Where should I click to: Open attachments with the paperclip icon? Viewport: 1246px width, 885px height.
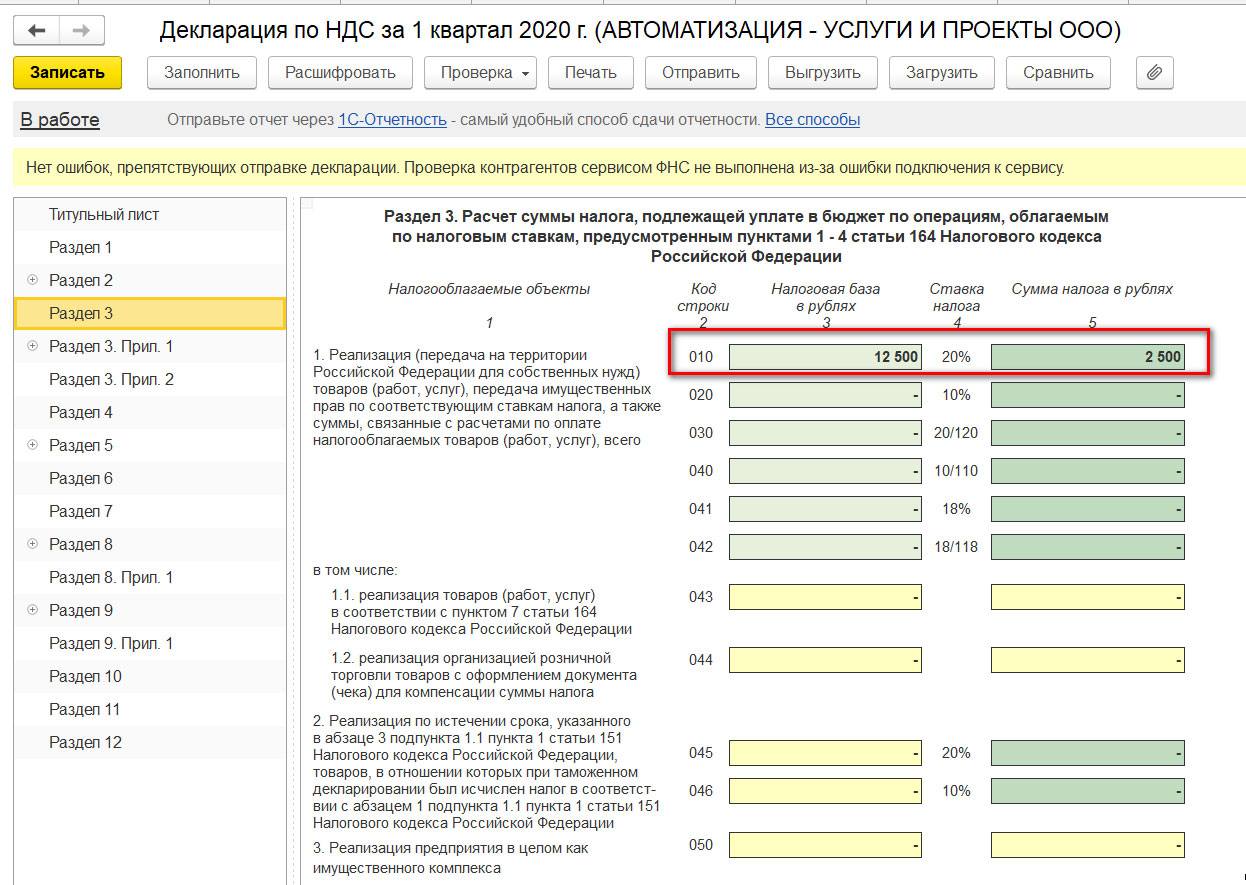click(x=1154, y=72)
